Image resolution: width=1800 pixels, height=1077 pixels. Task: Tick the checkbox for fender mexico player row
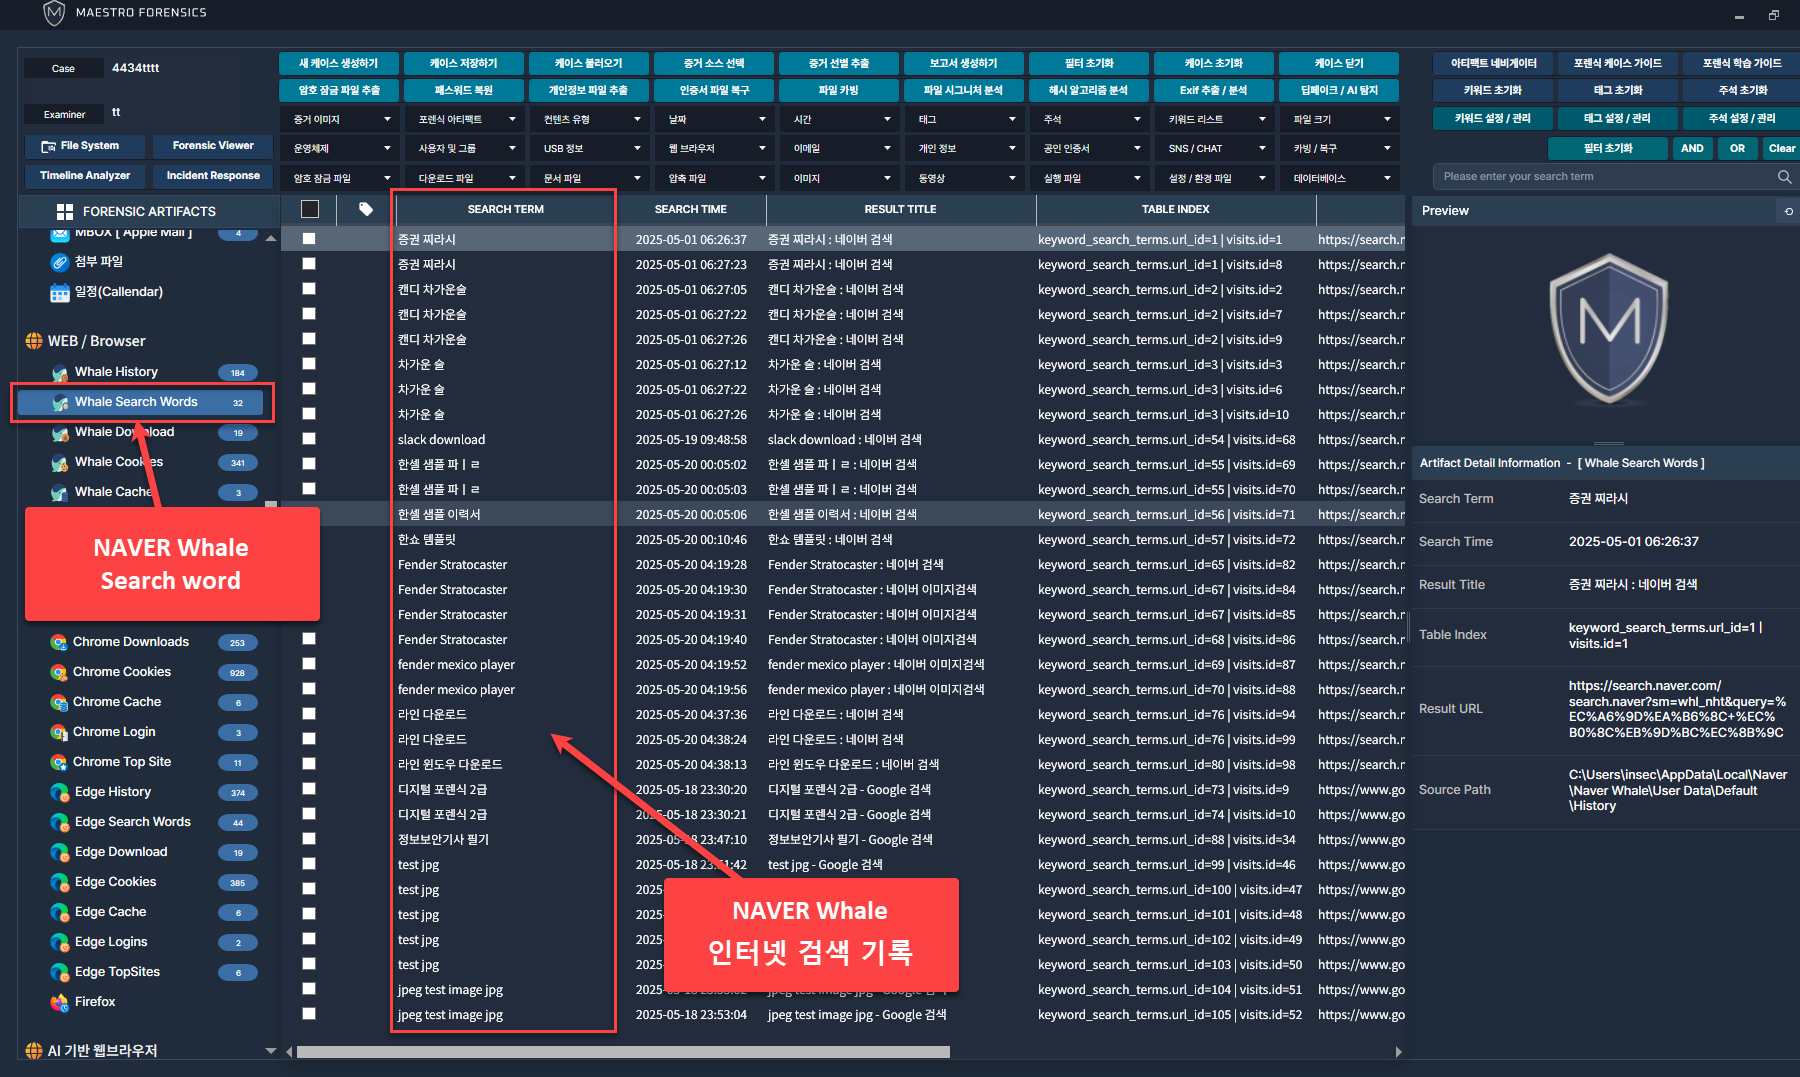(x=309, y=664)
